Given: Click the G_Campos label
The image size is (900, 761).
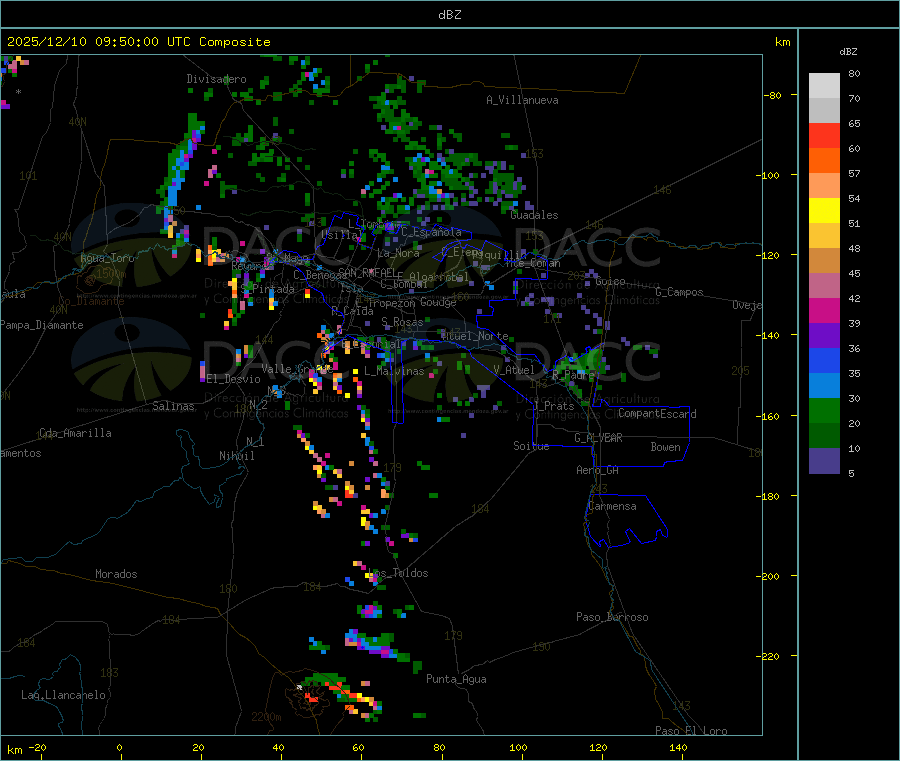Looking at the screenshot, I should (679, 292).
